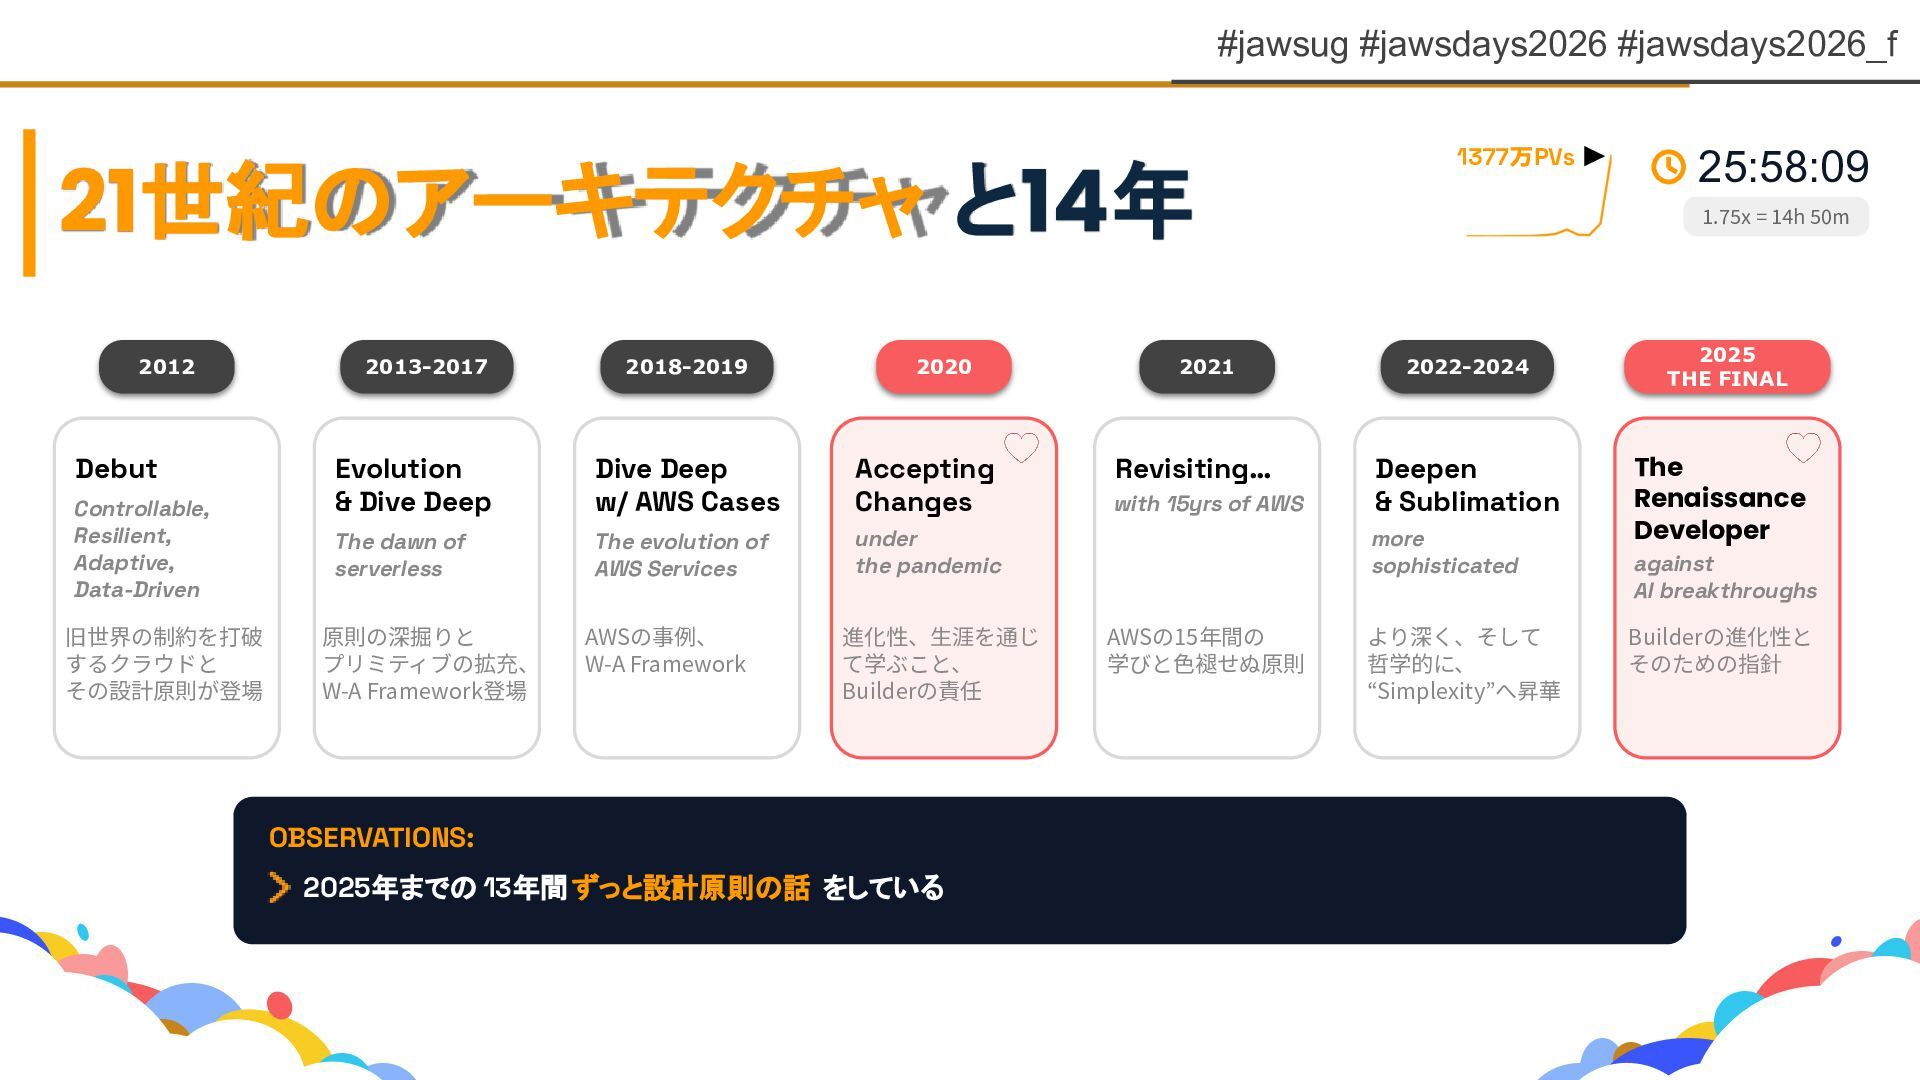Click the orange clock icon
This screenshot has width=1920, height=1080.
coord(1667,167)
